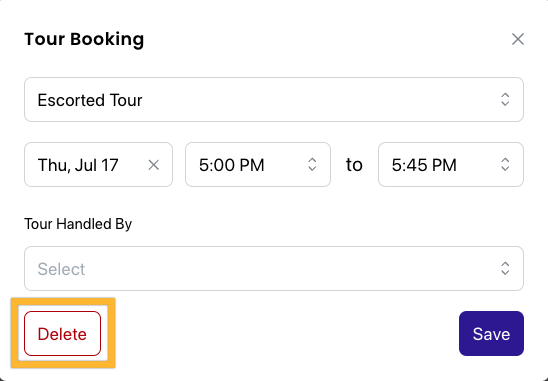
Task: Delete this tour booking
Action: [x=63, y=333]
